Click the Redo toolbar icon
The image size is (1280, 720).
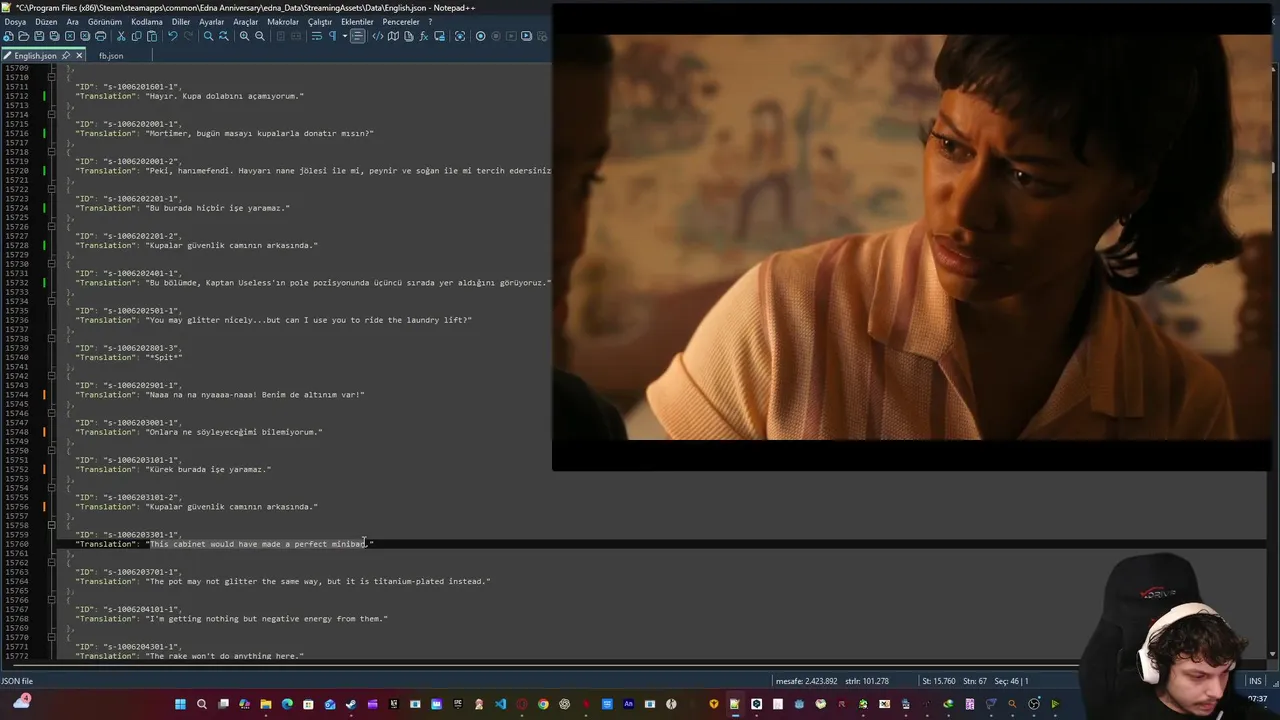click(189, 36)
